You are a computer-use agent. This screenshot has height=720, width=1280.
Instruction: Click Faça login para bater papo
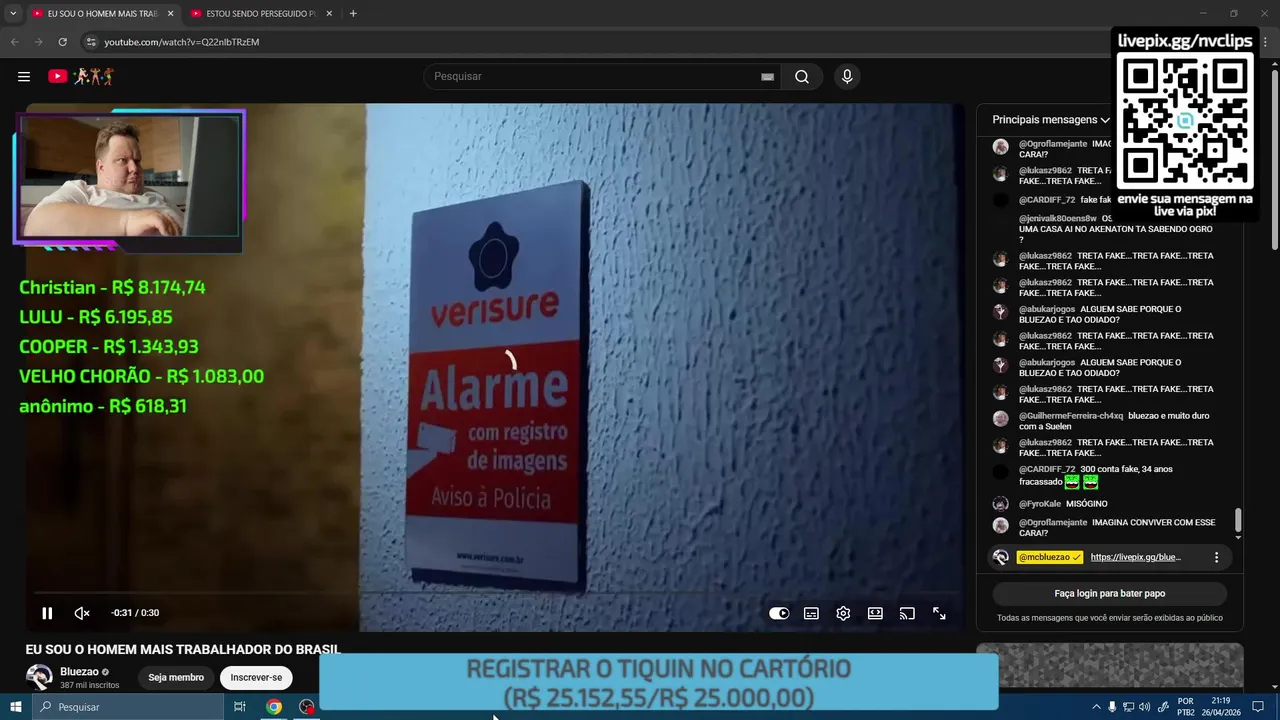[x=1110, y=593]
